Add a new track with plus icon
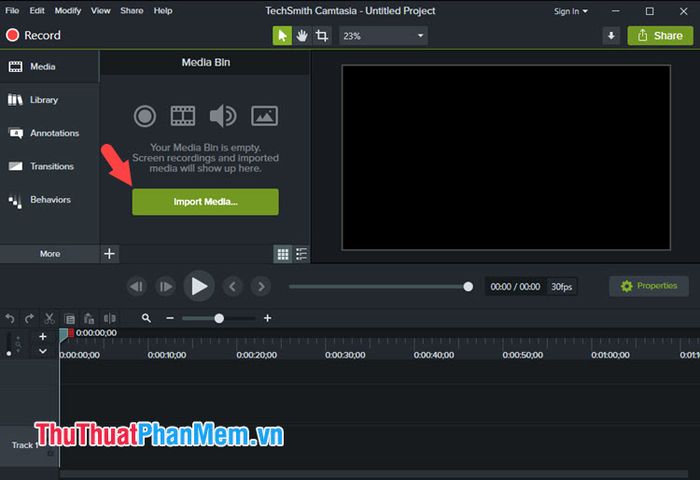 click(42, 337)
